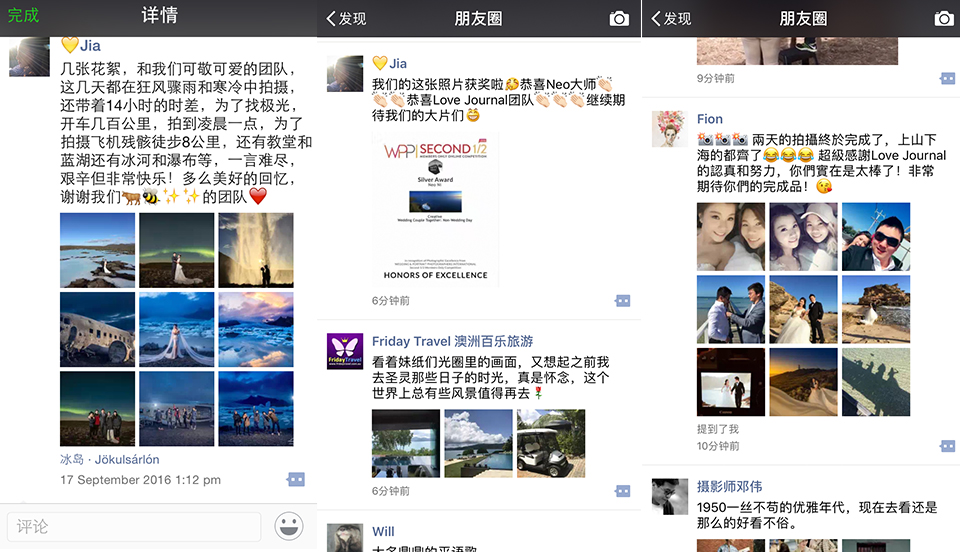Image resolution: width=960 pixels, height=552 pixels.
Task: Tap Fion's flower crown avatar
Action: pos(670,129)
